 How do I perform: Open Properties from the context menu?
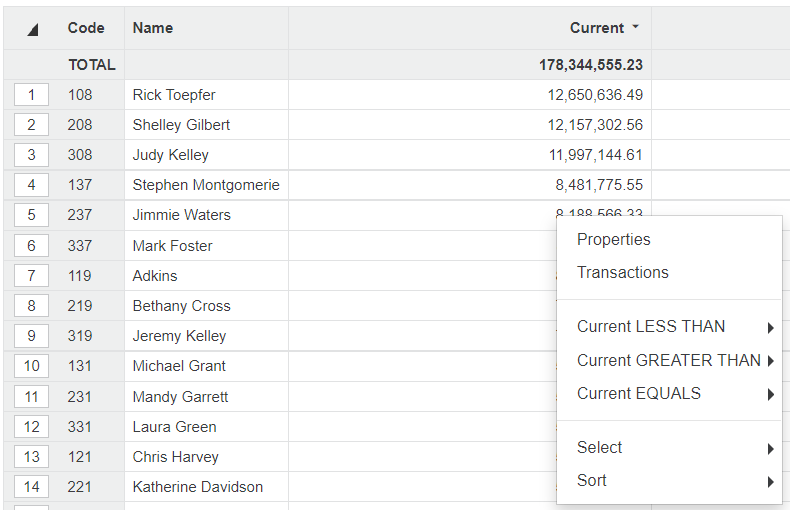613,240
